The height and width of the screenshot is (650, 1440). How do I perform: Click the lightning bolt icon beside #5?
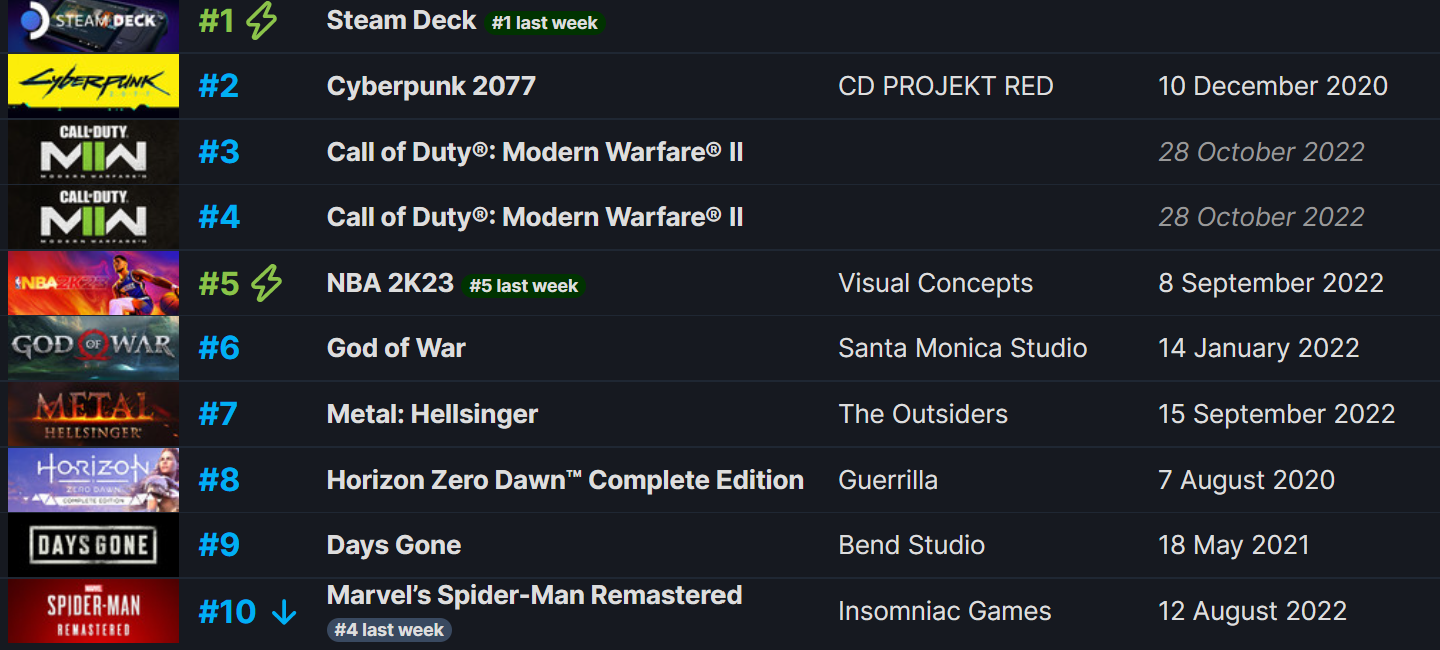click(266, 283)
